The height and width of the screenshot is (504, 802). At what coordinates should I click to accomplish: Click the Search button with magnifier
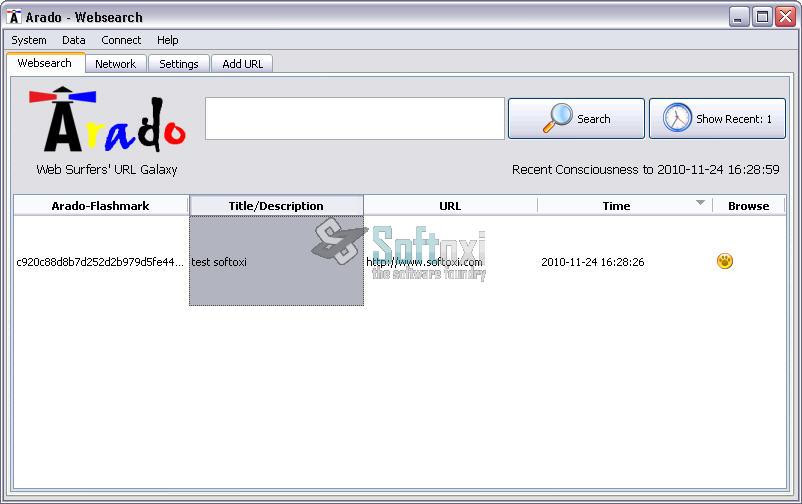pos(576,119)
